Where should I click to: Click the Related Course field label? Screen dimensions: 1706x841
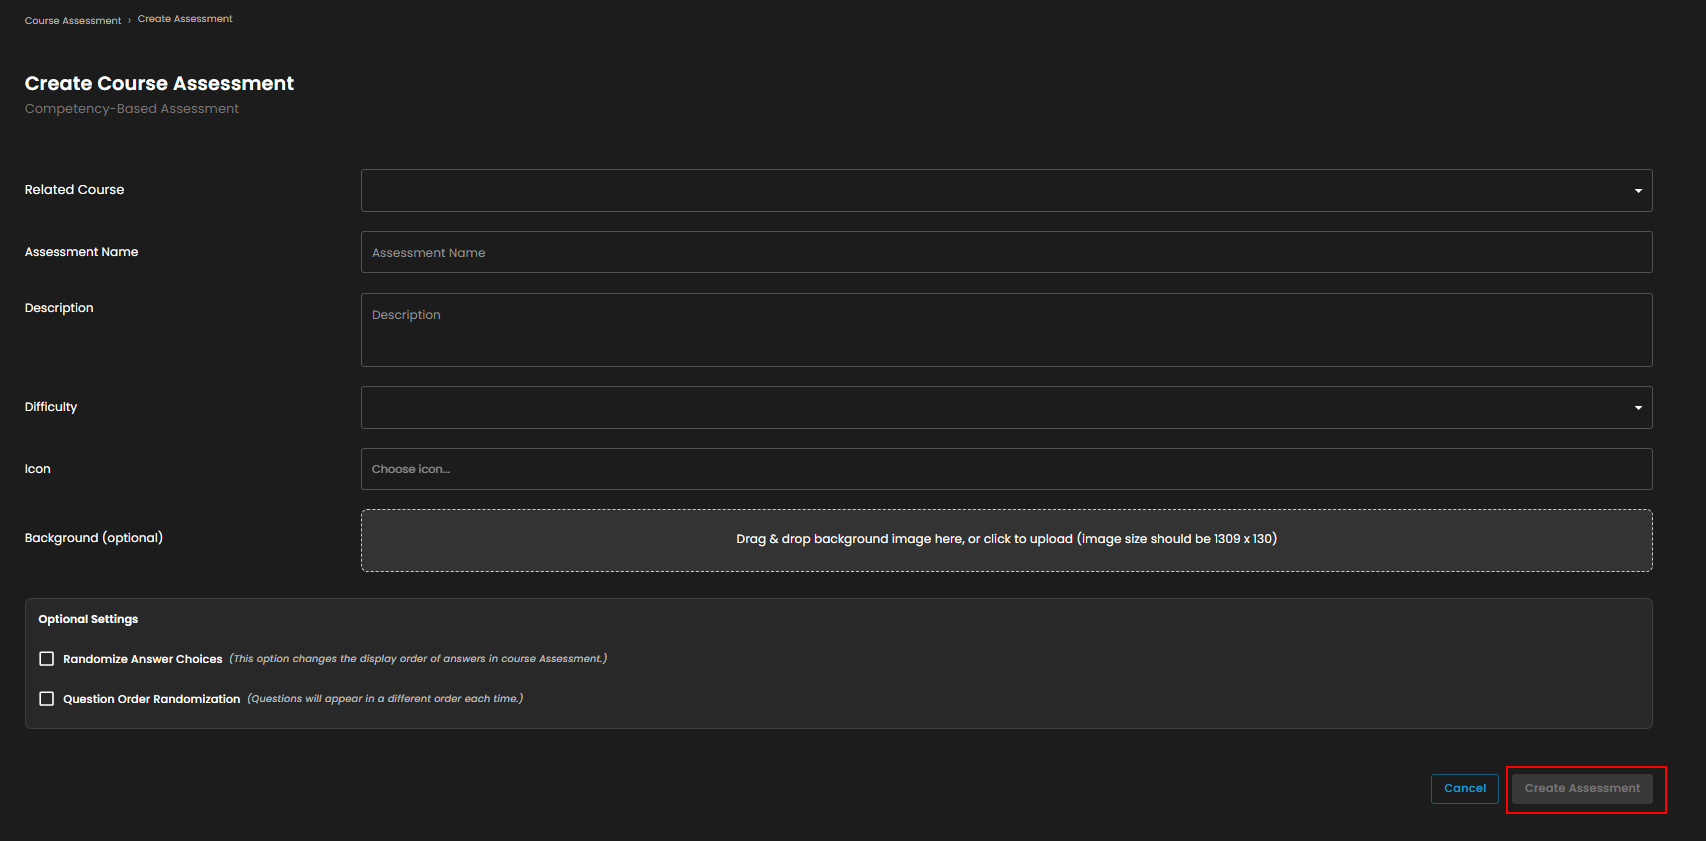(74, 190)
